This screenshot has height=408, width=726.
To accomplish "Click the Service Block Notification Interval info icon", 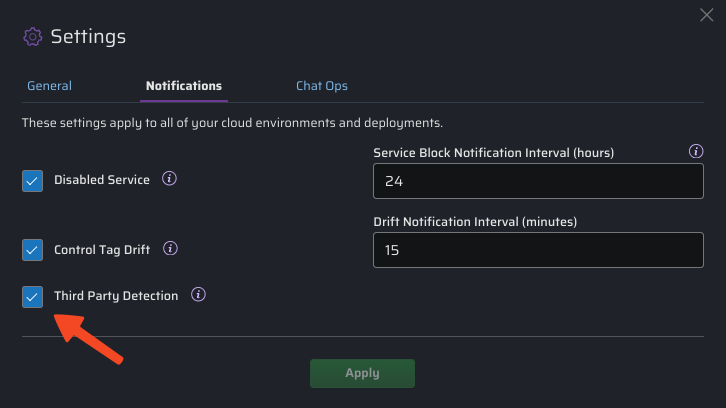I will click(x=696, y=152).
